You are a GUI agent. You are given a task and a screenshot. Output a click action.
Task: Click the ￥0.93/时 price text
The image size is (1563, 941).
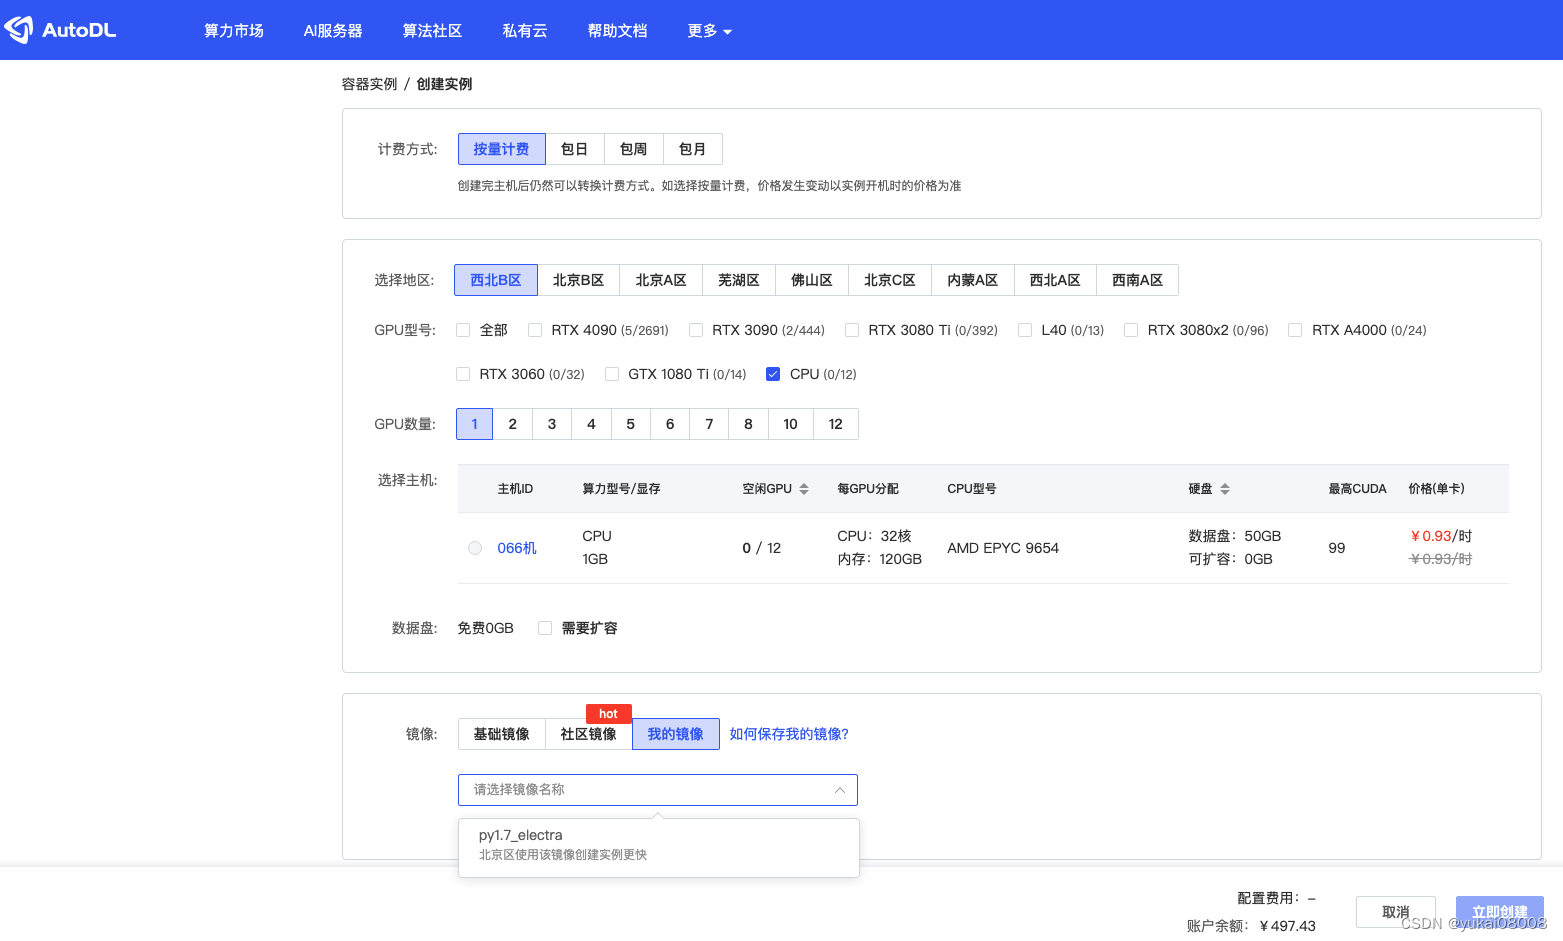click(1441, 536)
